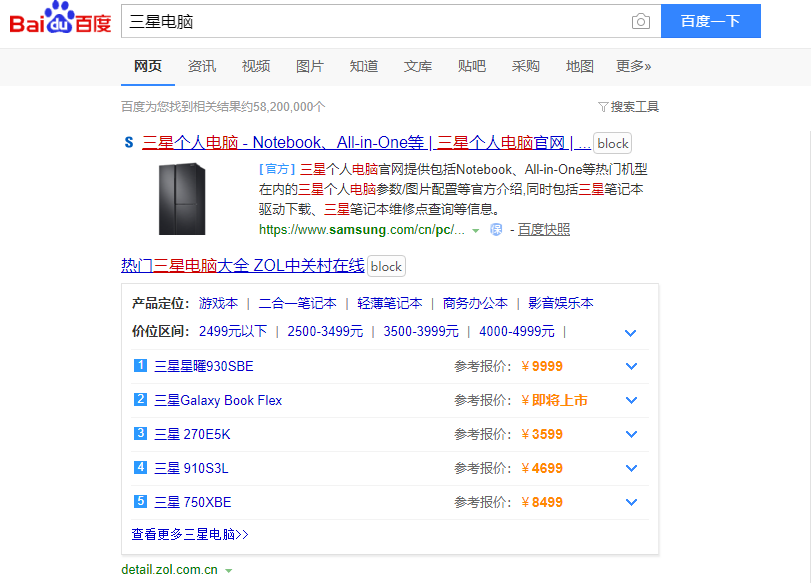811x583 pixels.
Task: Switch to the 图片 tab
Action: coord(310,66)
